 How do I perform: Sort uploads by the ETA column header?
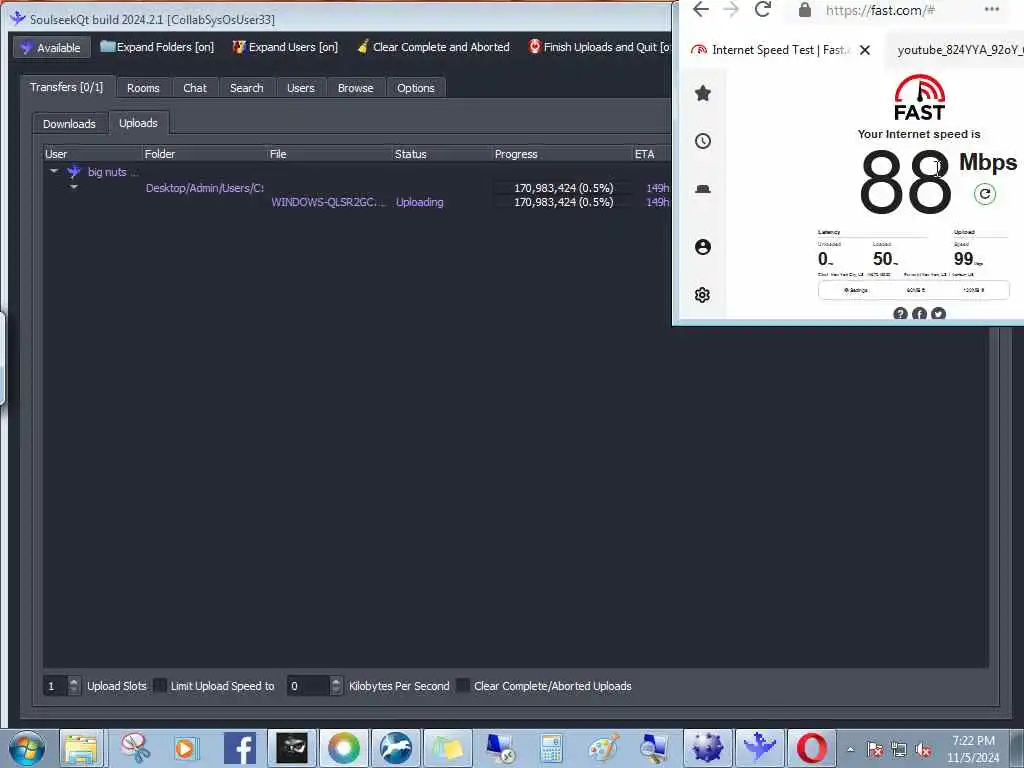(652, 154)
